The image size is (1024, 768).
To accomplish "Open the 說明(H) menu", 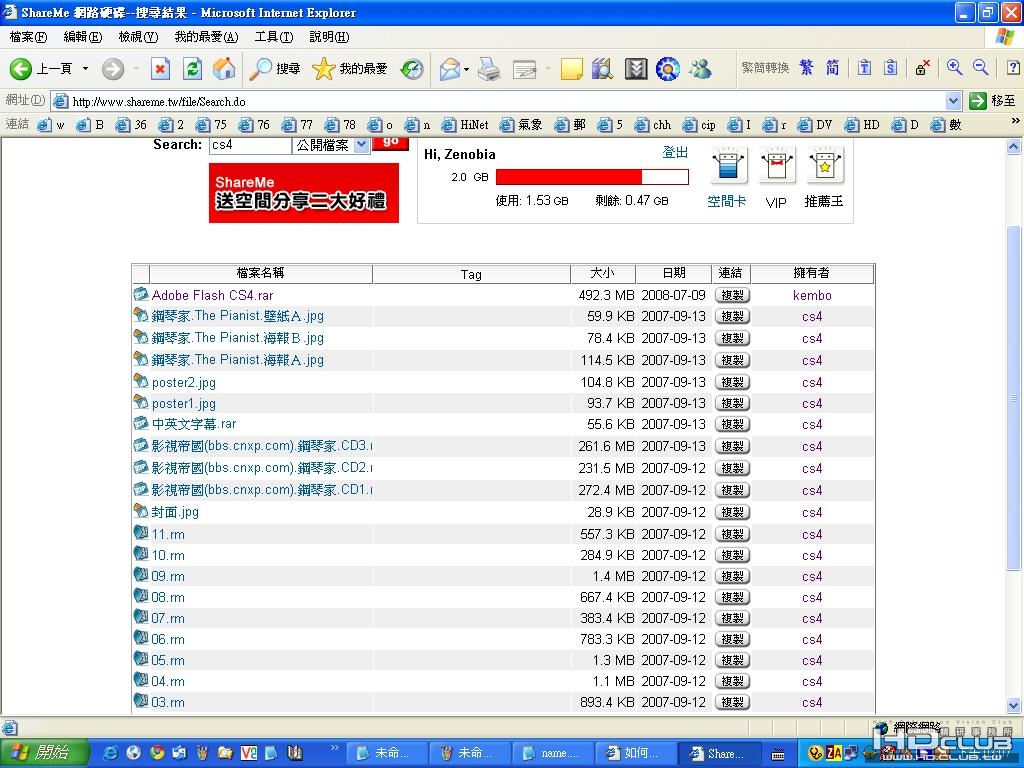I will [x=329, y=37].
